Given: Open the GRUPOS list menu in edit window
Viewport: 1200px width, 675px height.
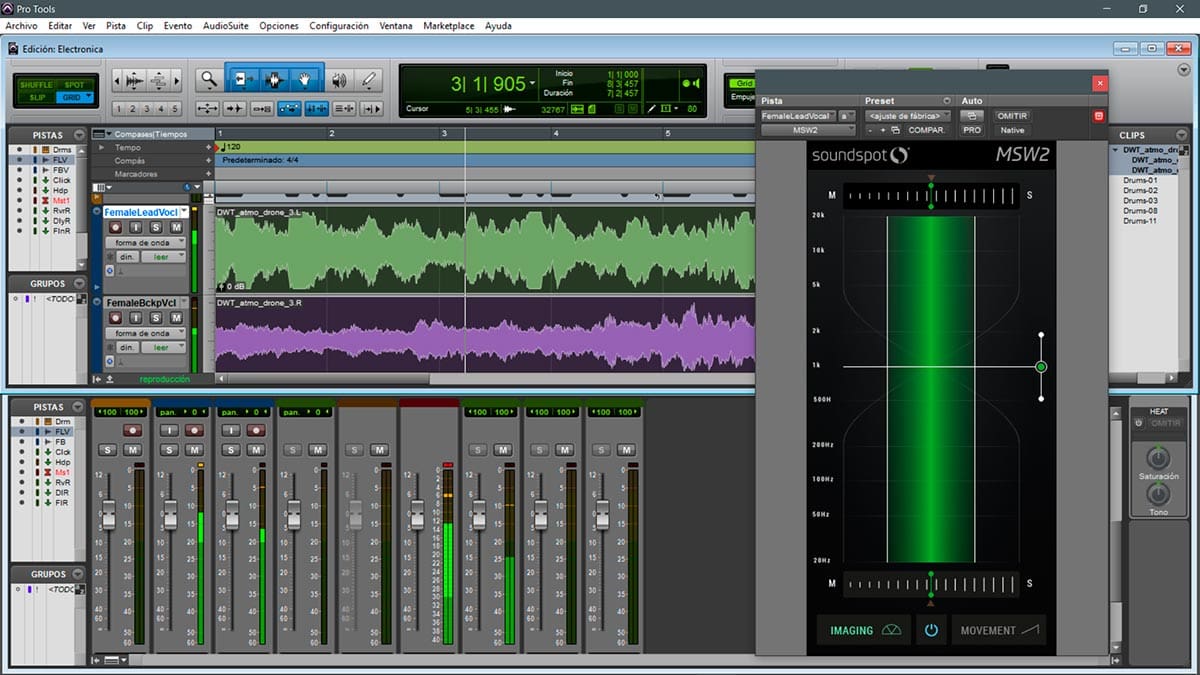Looking at the screenshot, I should tap(78, 283).
